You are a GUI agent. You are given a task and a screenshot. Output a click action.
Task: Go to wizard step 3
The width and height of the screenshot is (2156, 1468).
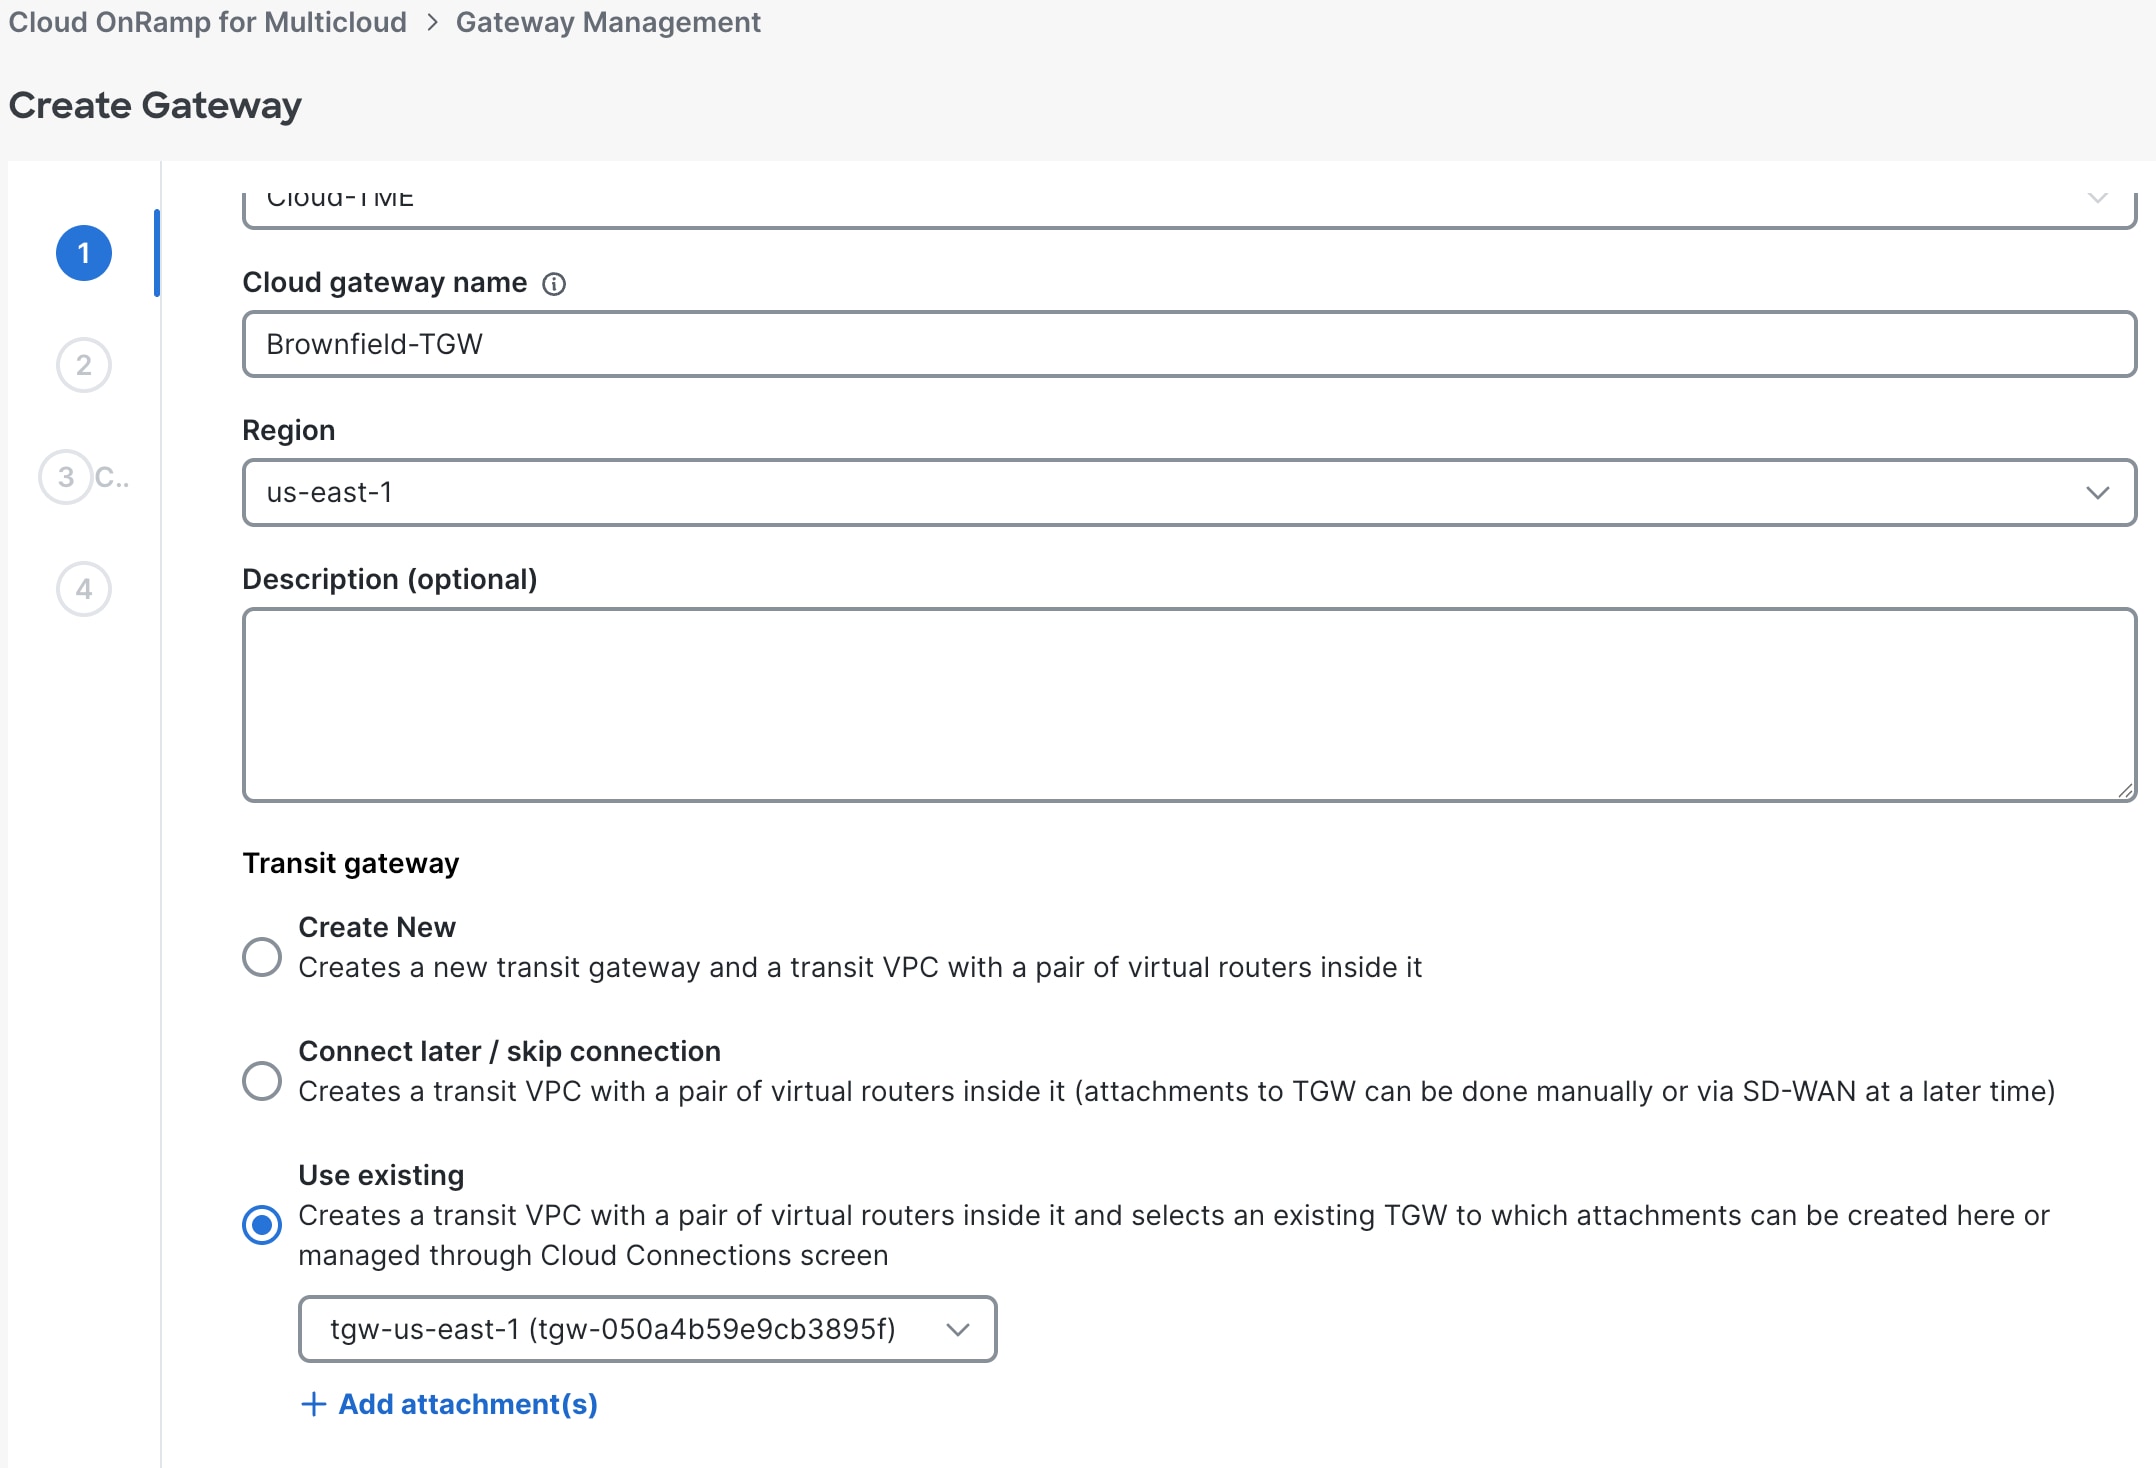tap(66, 477)
